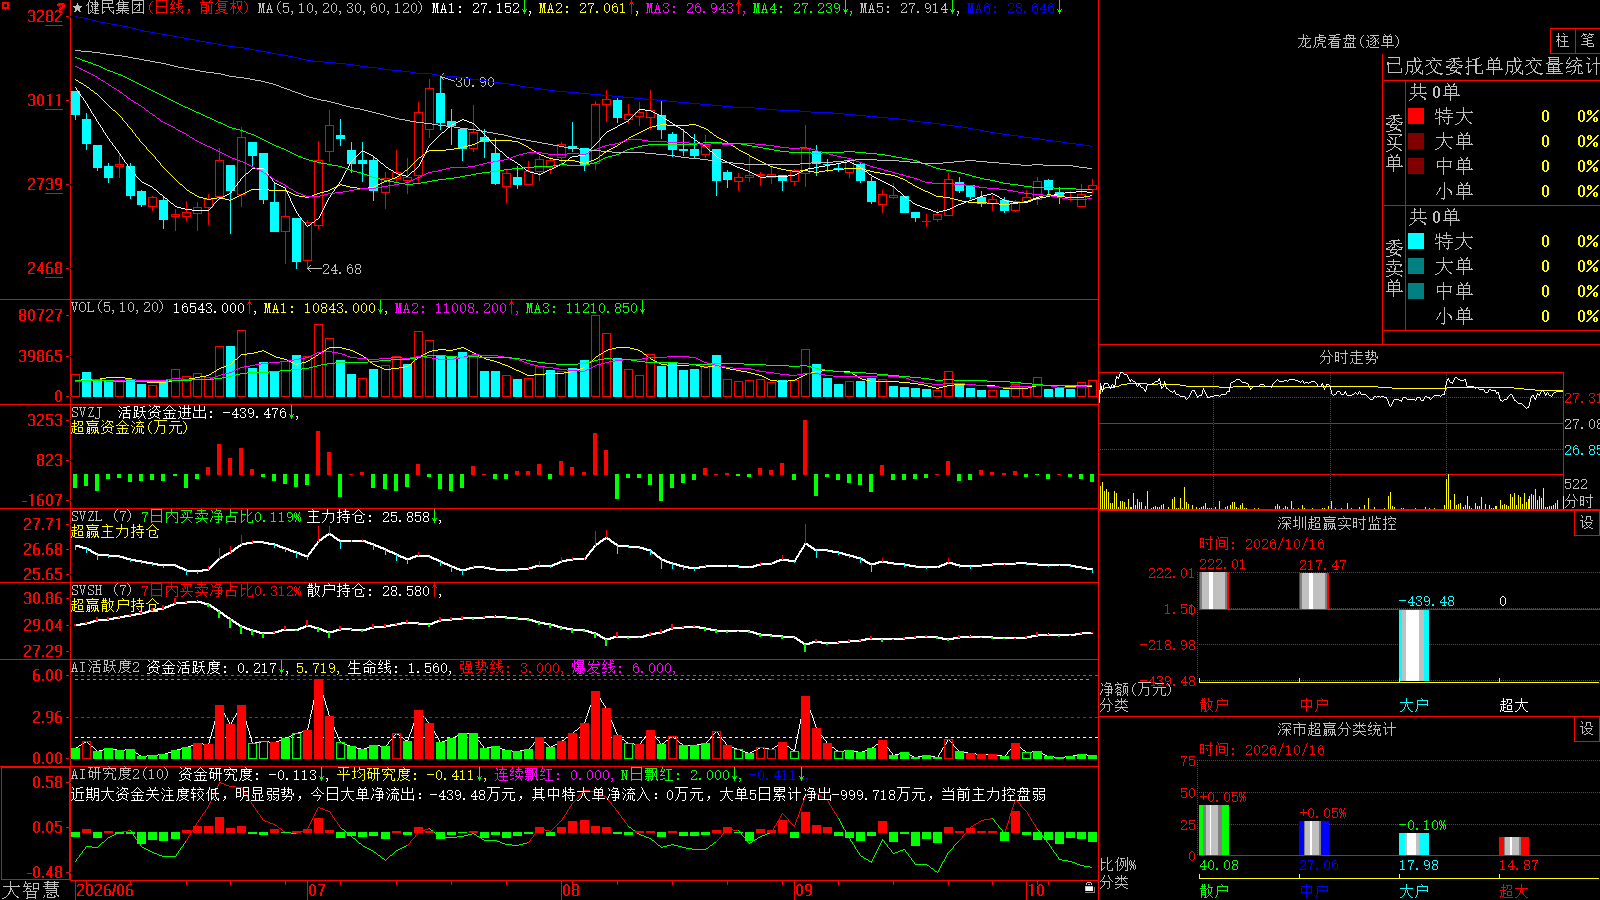This screenshot has width=1600, height=900.
Task: Click the AI活跃度2 indicator name
Action: tap(106, 667)
